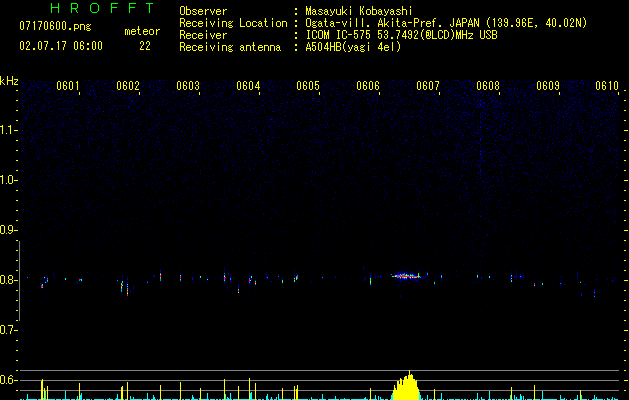This screenshot has height=400, width=629.
Task: Click the gray vertical frequency range bar
Action: (x=19, y=280)
